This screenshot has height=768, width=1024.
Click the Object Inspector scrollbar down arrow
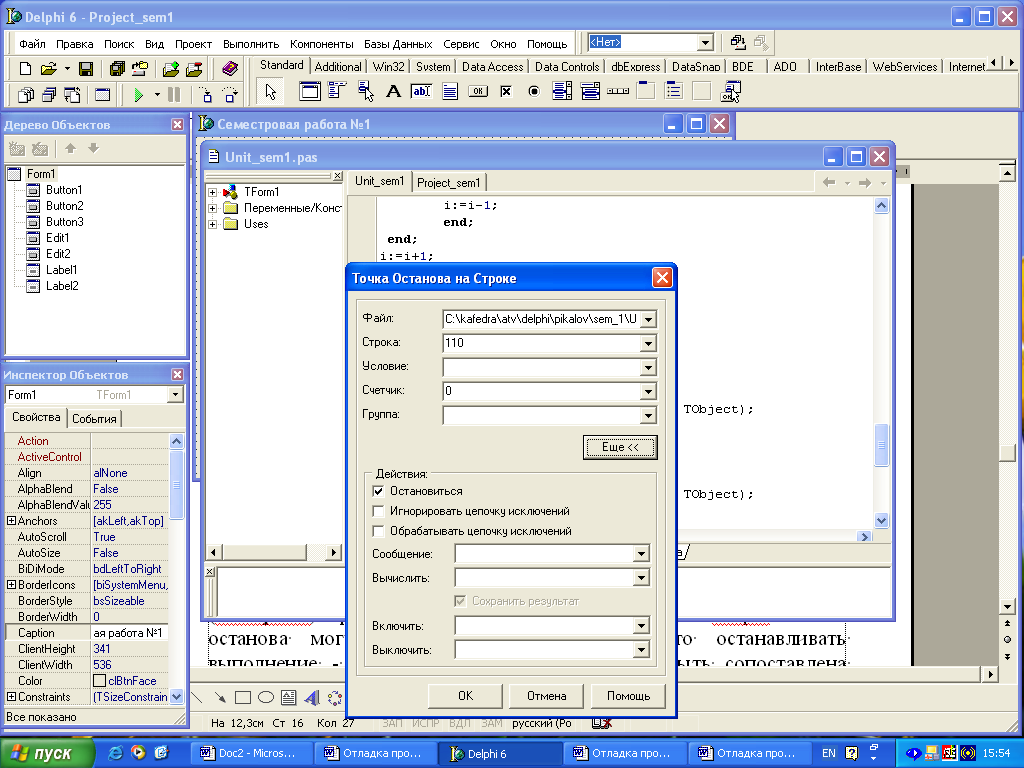click(176, 697)
